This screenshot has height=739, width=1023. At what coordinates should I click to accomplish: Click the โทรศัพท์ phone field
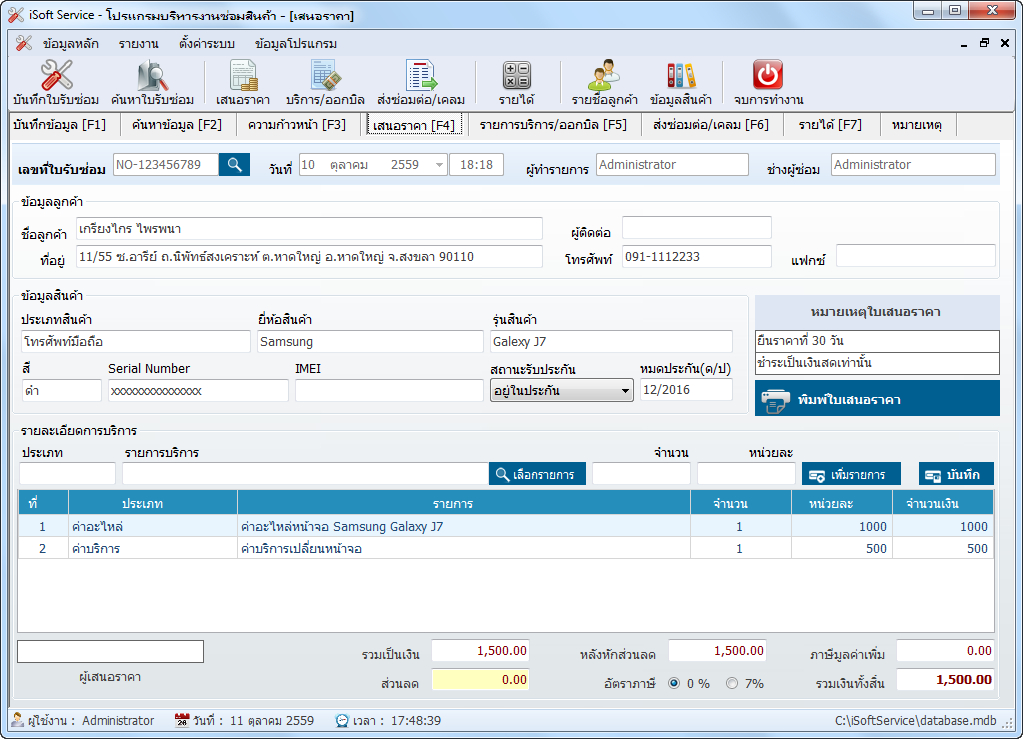(697, 257)
